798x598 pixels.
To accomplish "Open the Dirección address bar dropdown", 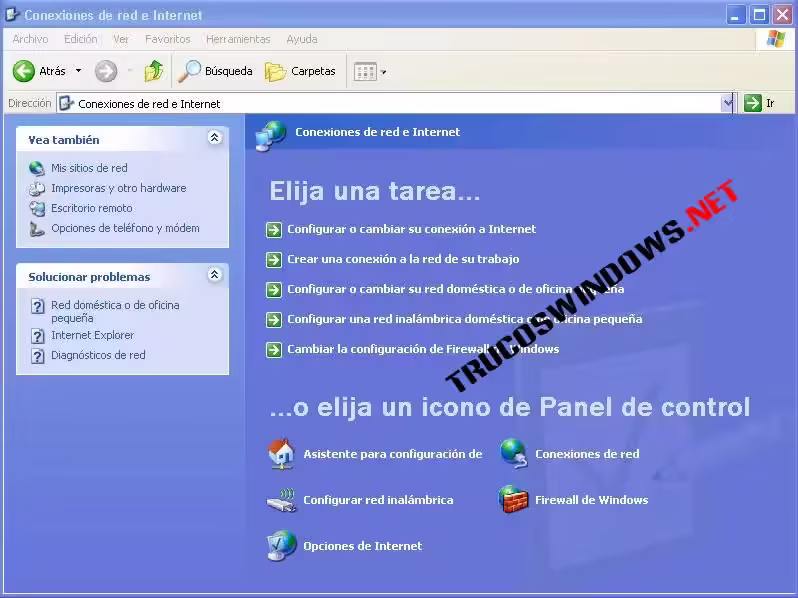I will tap(728, 103).
